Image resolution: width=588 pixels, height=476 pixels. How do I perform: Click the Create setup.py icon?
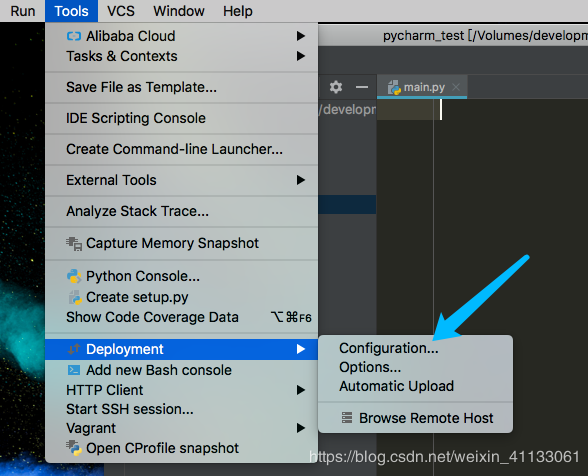point(75,297)
